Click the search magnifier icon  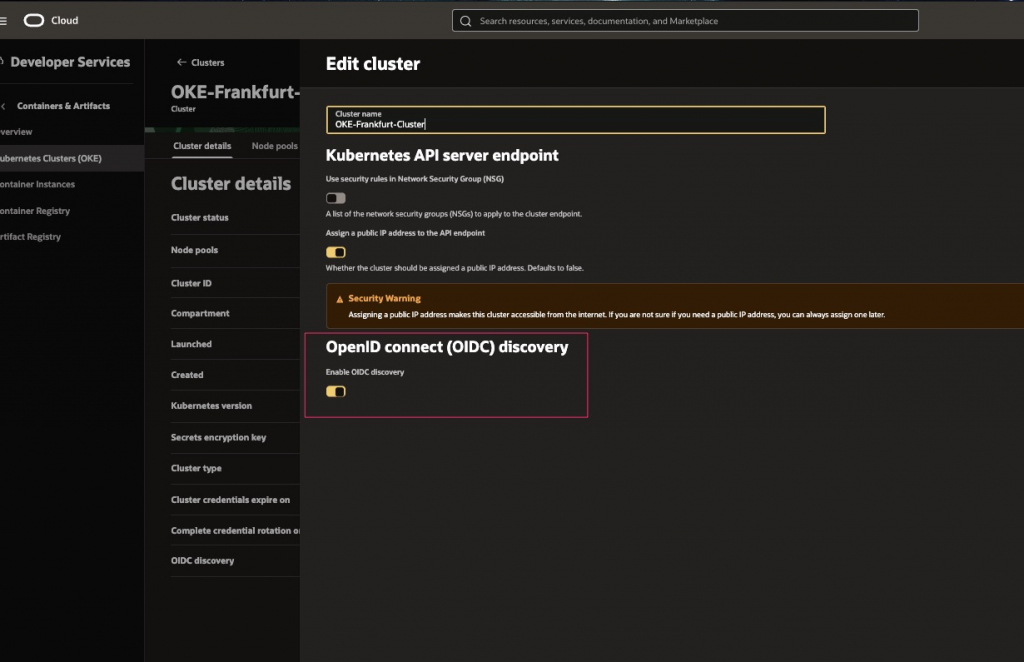click(466, 21)
